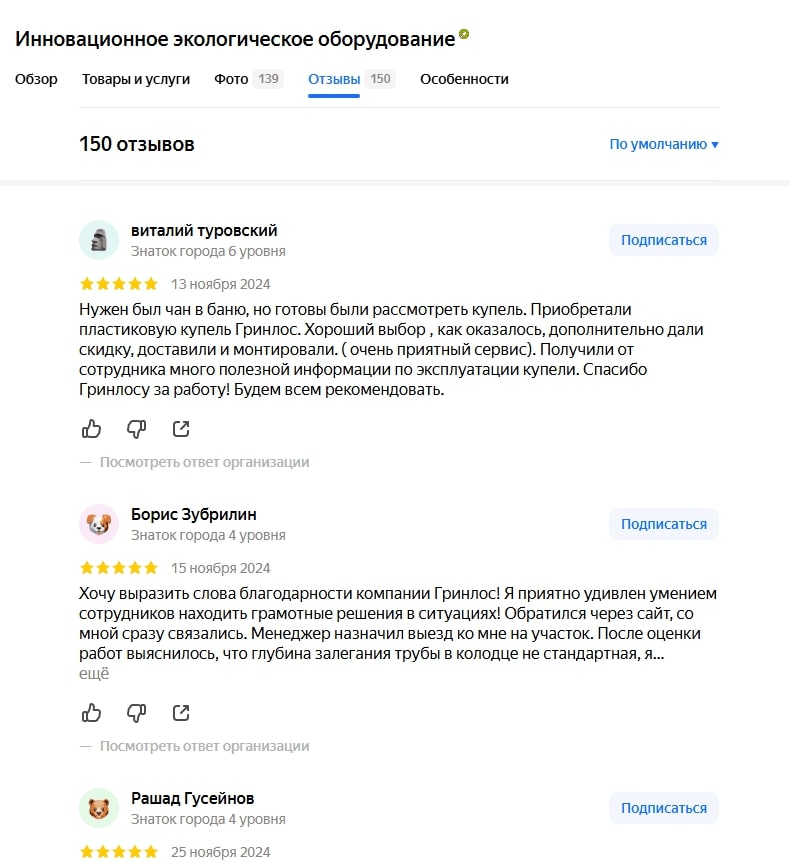
Task: Expand full review text via 'ещё'
Action: (94, 674)
